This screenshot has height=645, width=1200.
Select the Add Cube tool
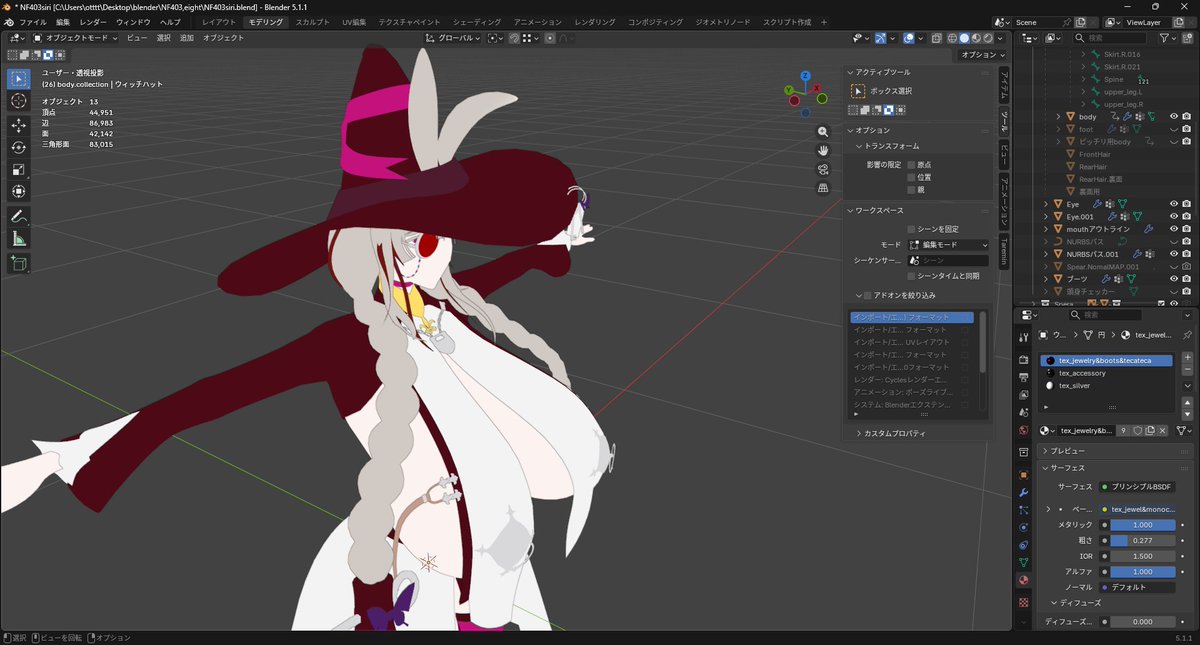click(x=19, y=264)
